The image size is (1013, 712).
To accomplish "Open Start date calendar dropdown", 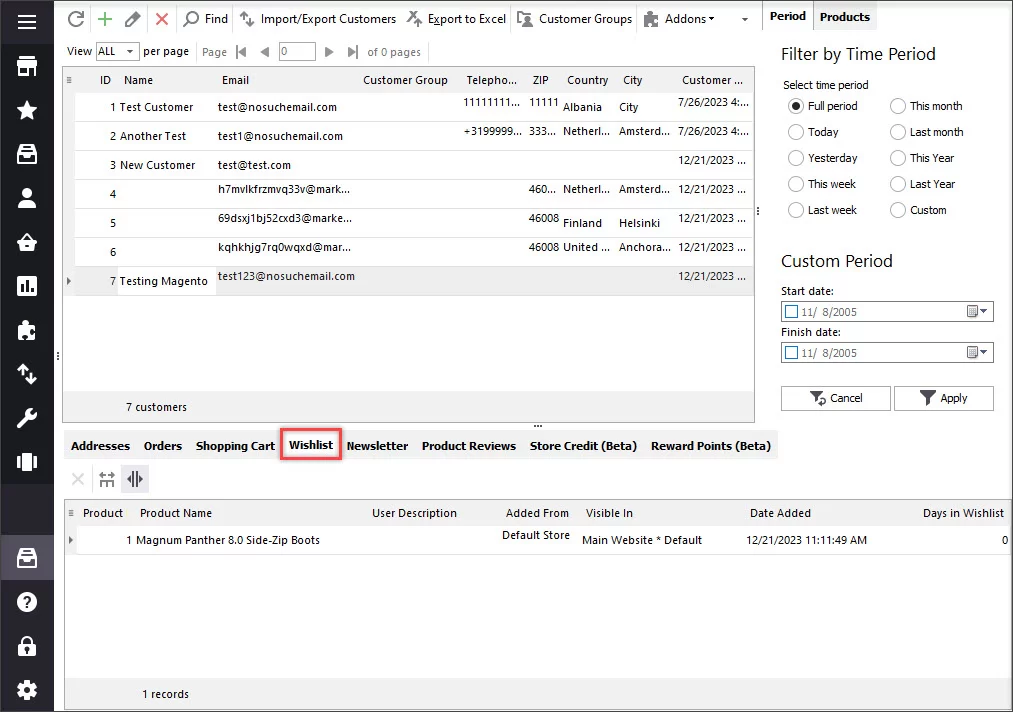I will pos(977,311).
